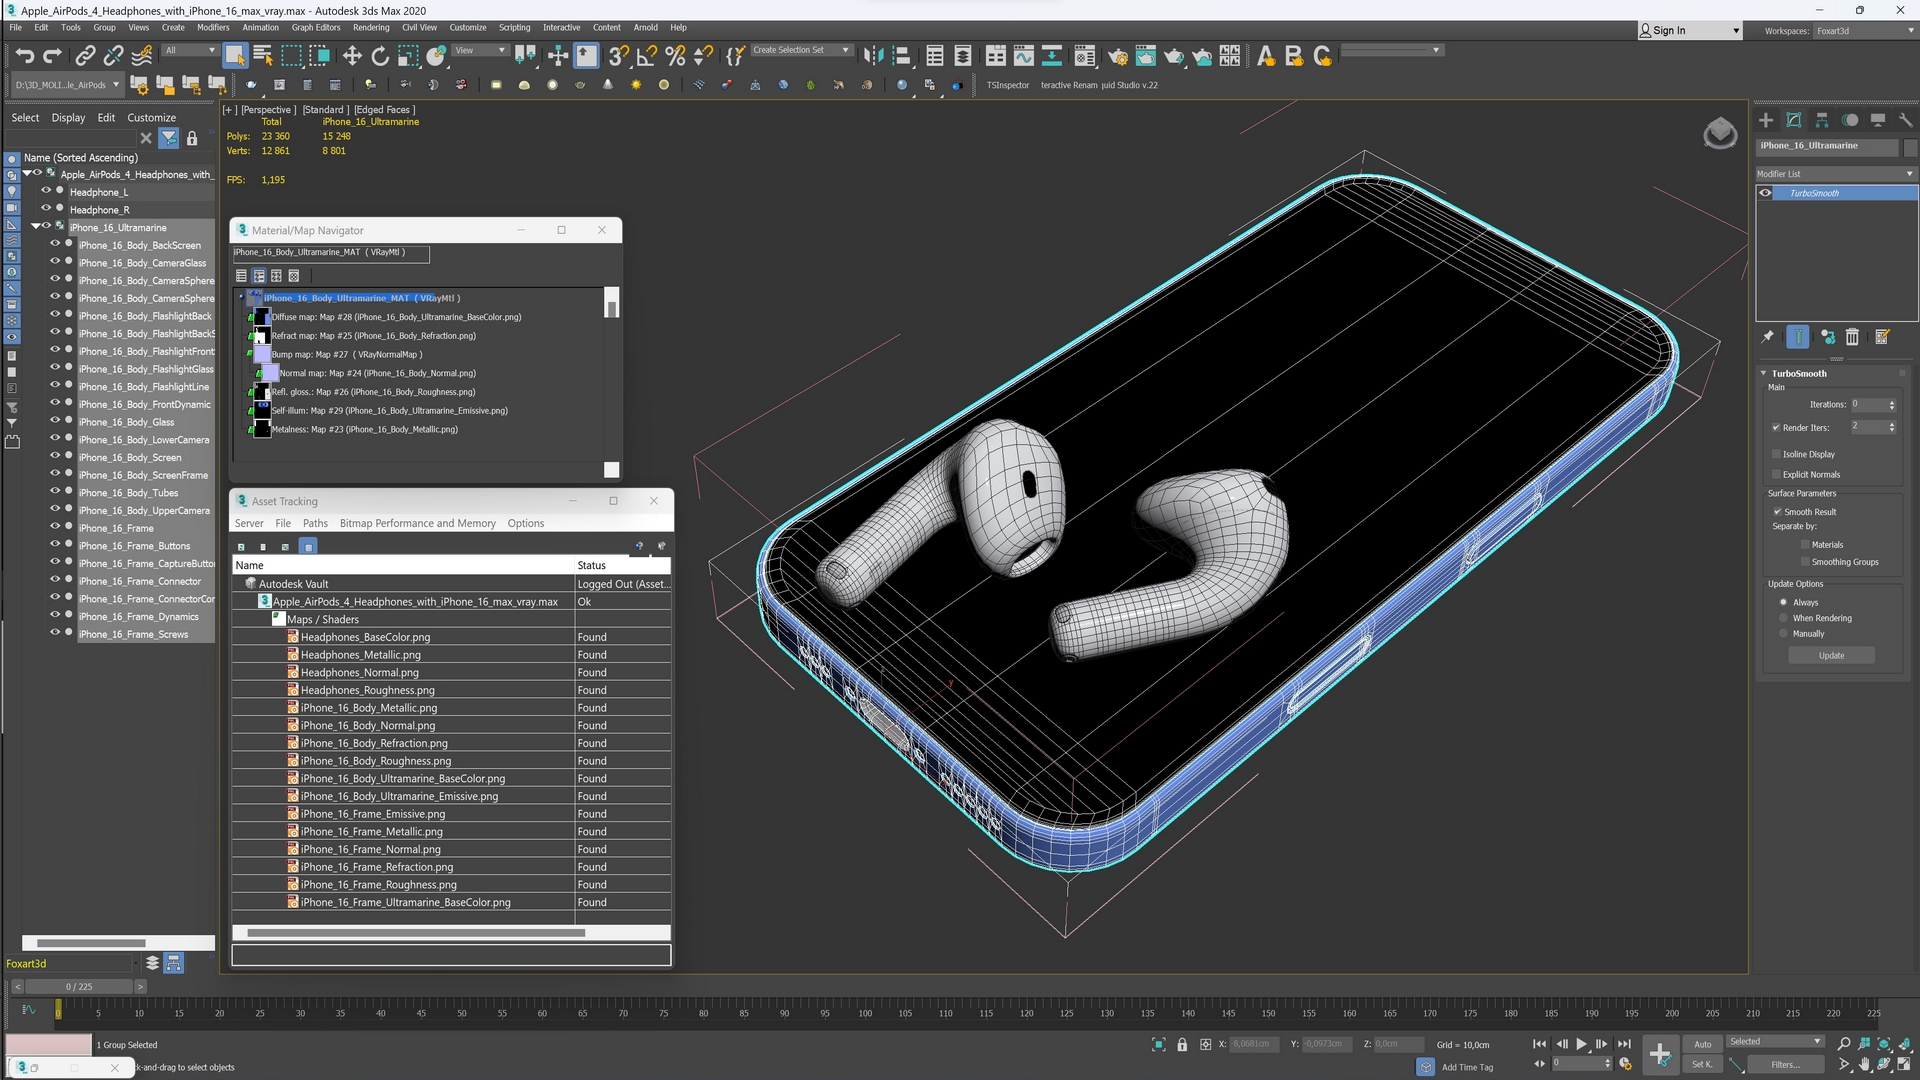Toggle TurboSmooth modifier eye in stack
The height and width of the screenshot is (1080, 1920).
pyautogui.click(x=1765, y=193)
